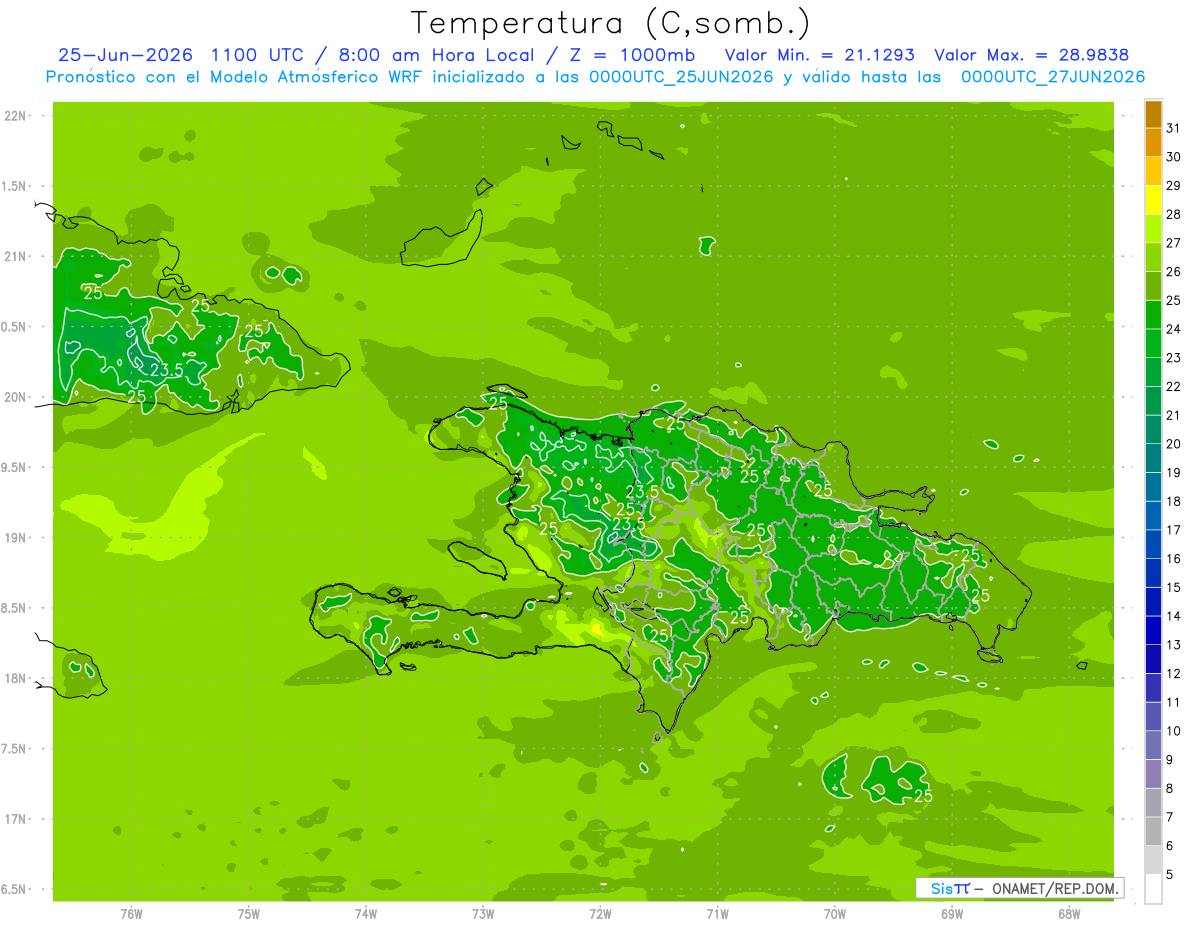Click the '71W' longitude axis label
Viewport: 1200px width, 927px height.
pos(717,914)
